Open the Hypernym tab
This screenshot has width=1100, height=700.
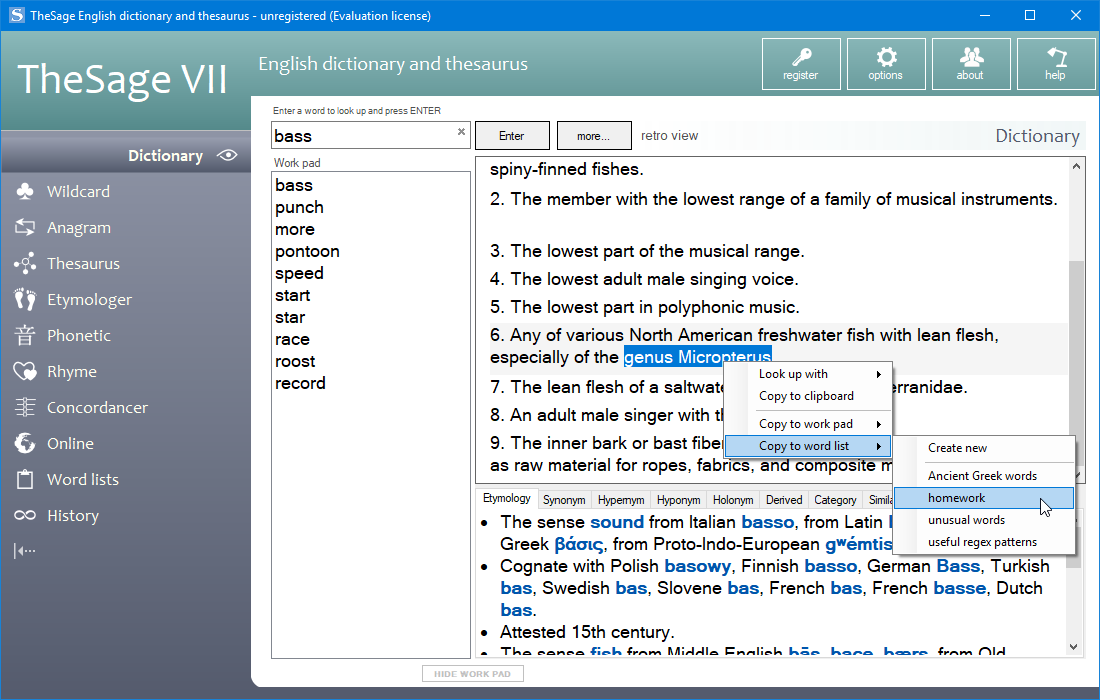pos(621,500)
